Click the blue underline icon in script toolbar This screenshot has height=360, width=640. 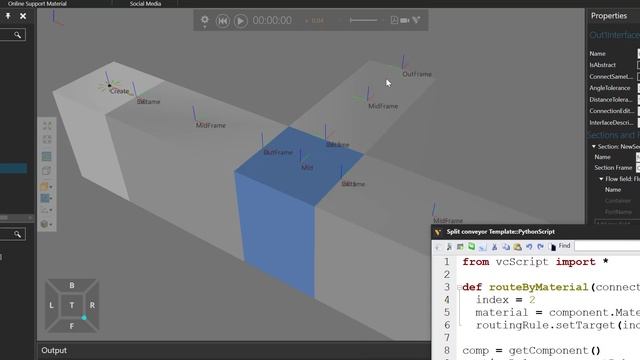point(483,247)
